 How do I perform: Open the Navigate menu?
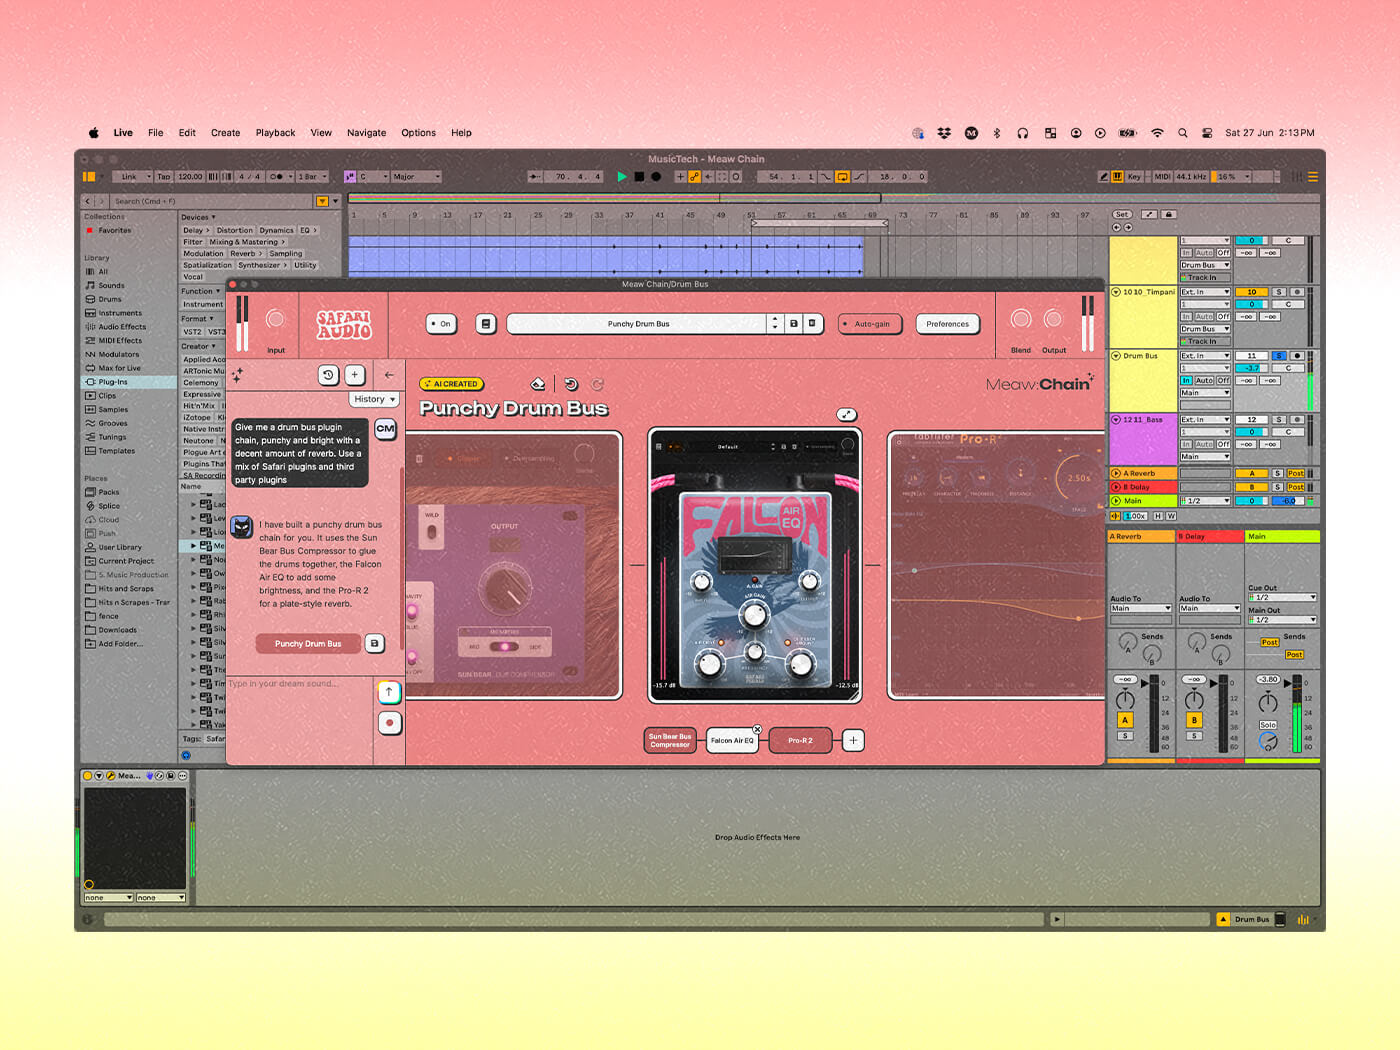click(366, 133)
